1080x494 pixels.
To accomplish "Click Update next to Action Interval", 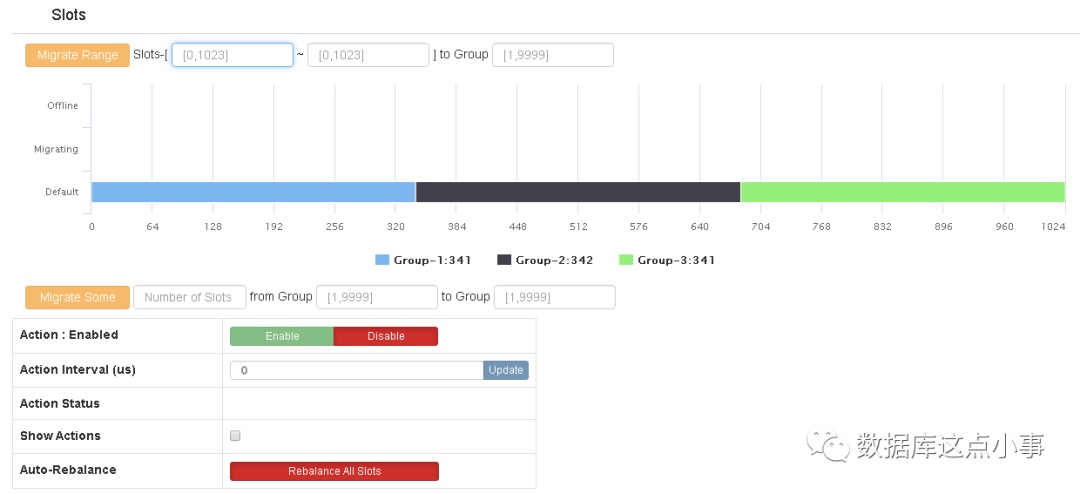I will coord(506,370).
